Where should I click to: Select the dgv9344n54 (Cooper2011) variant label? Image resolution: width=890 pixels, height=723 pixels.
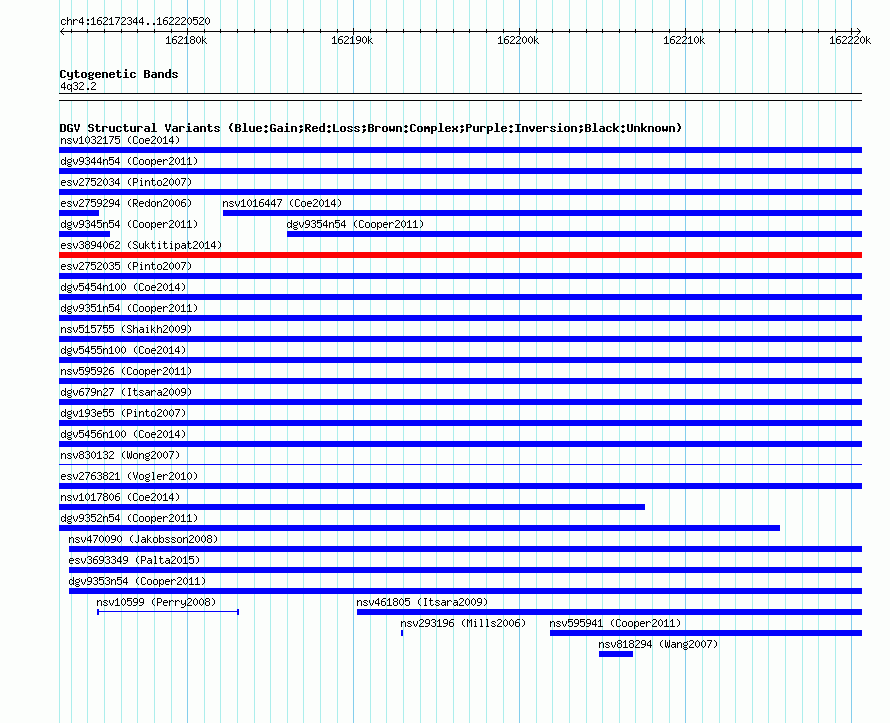(129, 161)
